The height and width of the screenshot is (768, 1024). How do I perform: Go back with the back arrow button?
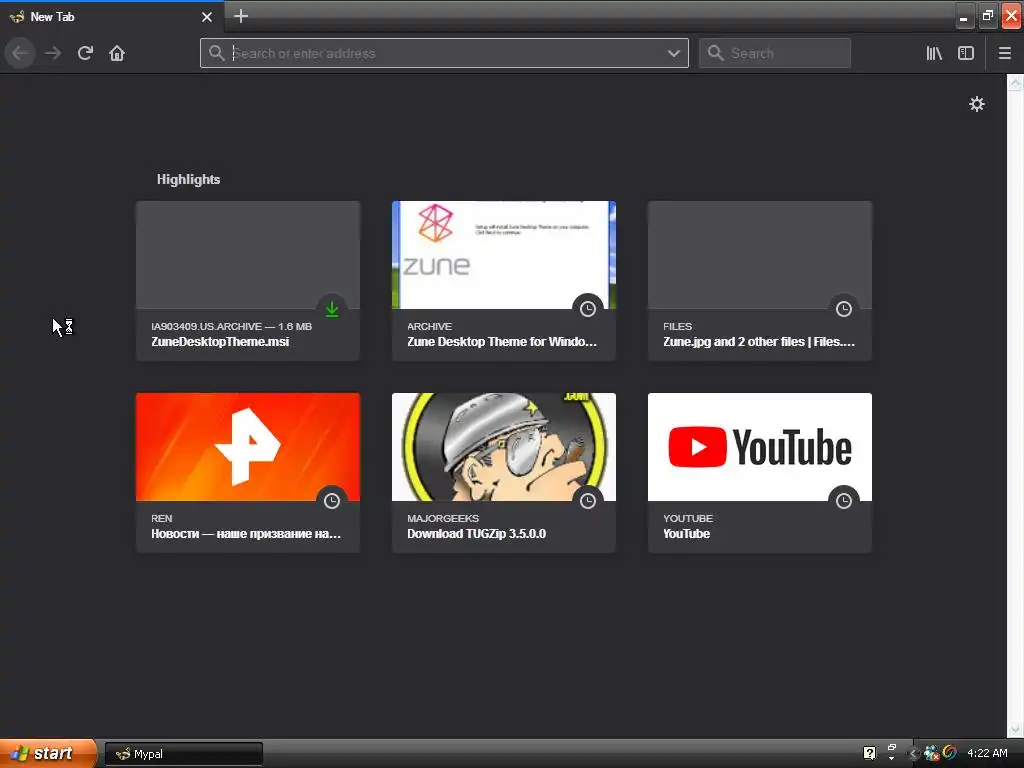point(20,53)
